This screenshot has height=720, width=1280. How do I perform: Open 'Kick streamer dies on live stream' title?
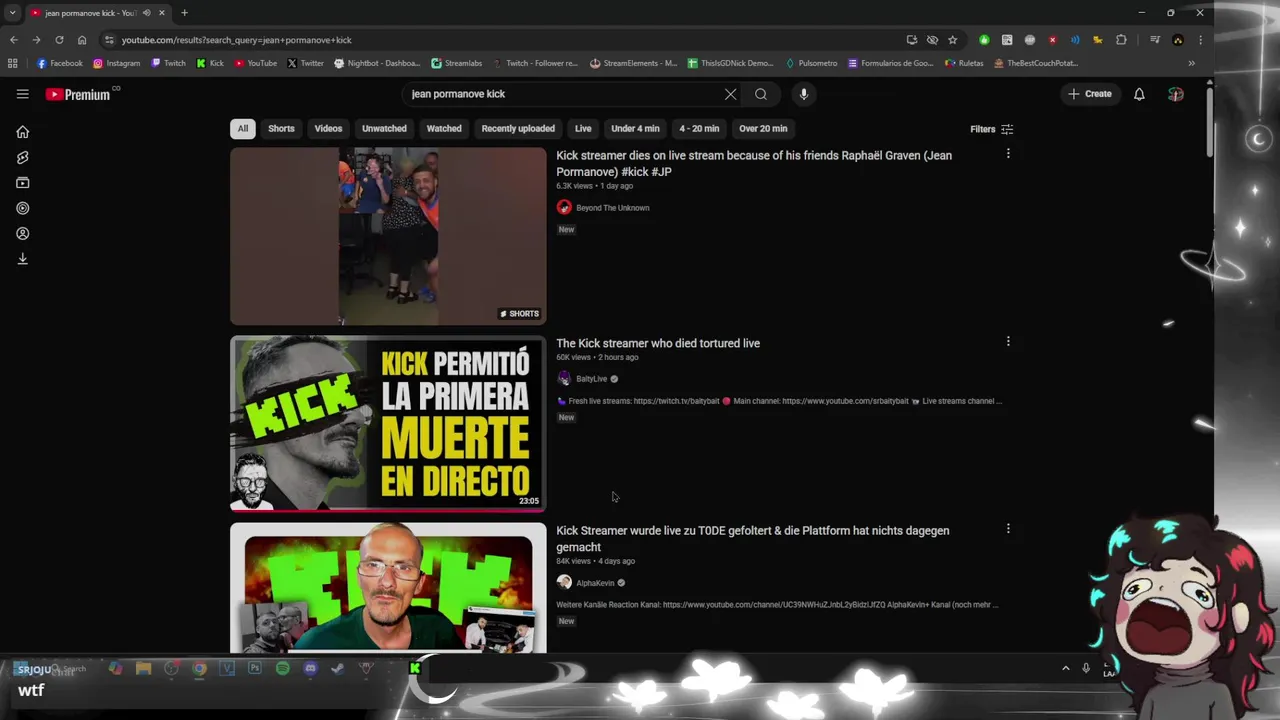[754, 163]
